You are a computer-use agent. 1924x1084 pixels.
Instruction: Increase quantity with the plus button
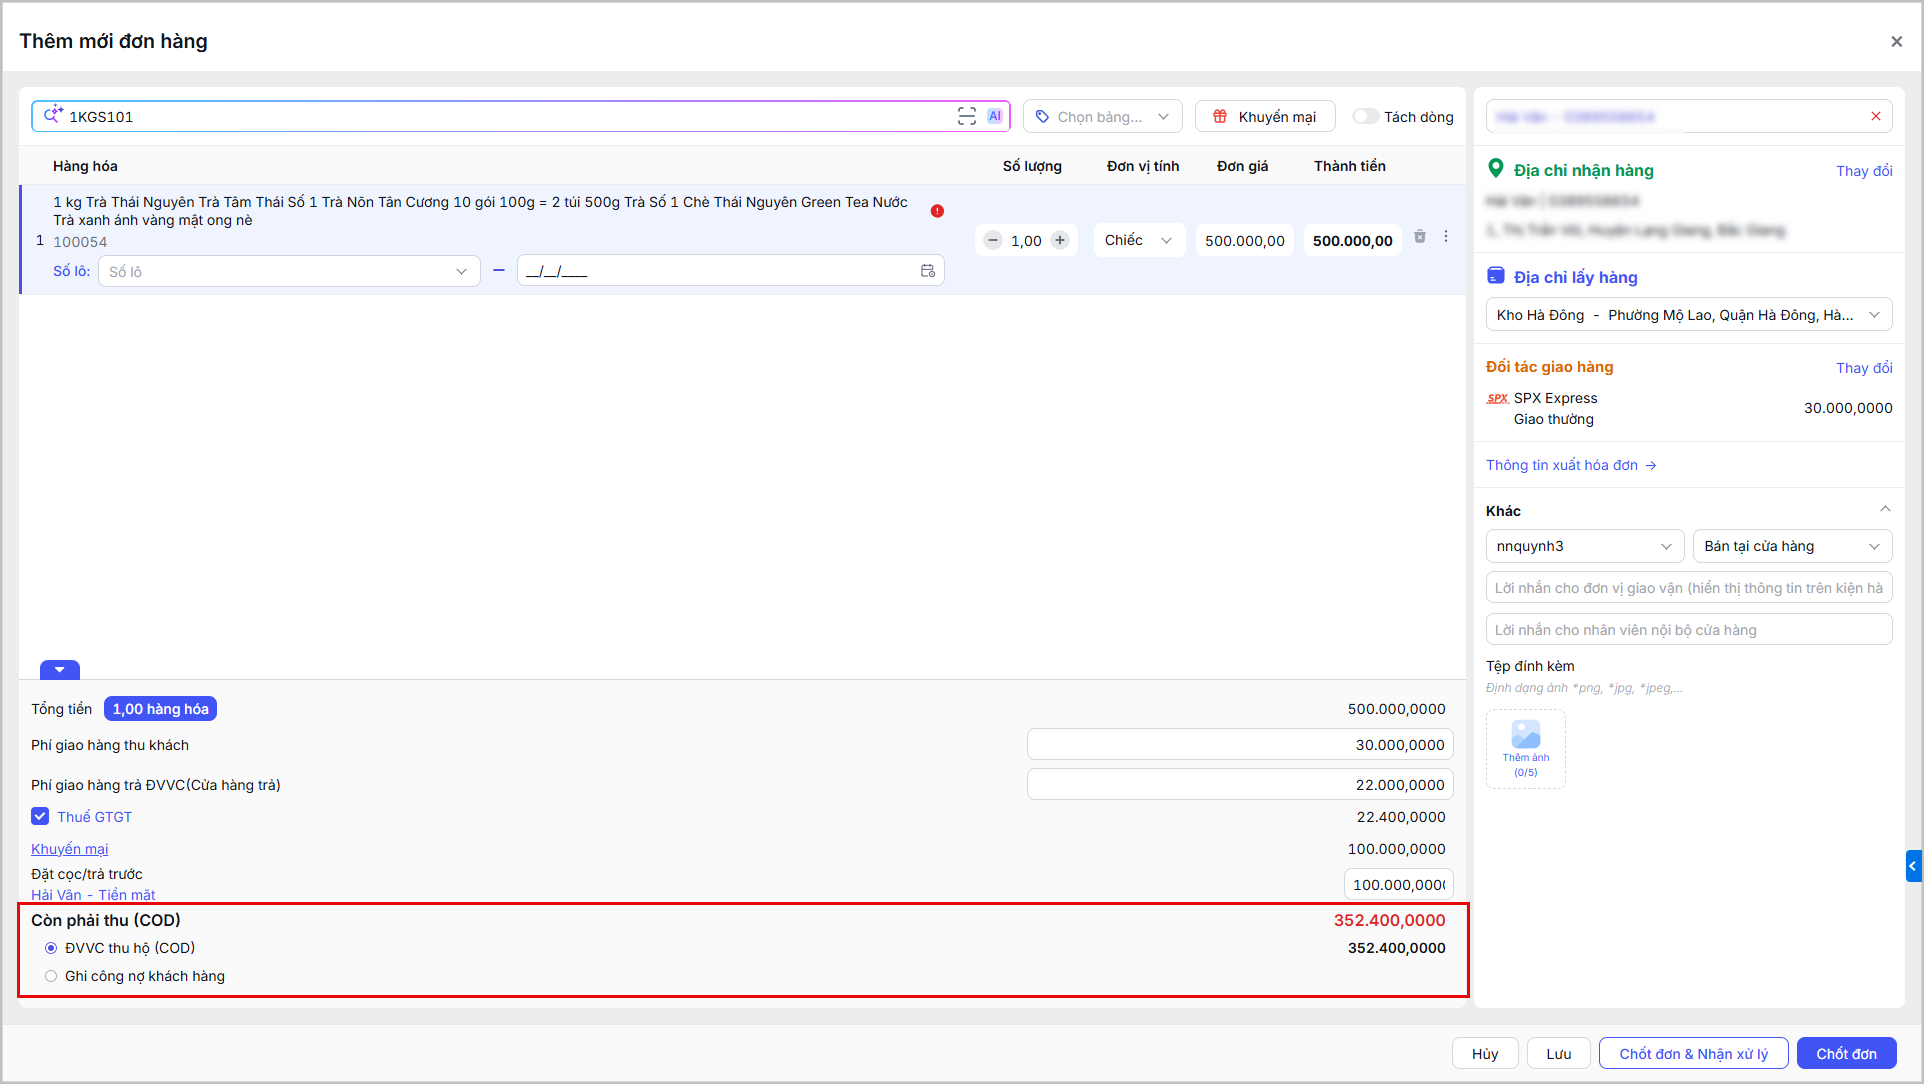coord(1060,240)
